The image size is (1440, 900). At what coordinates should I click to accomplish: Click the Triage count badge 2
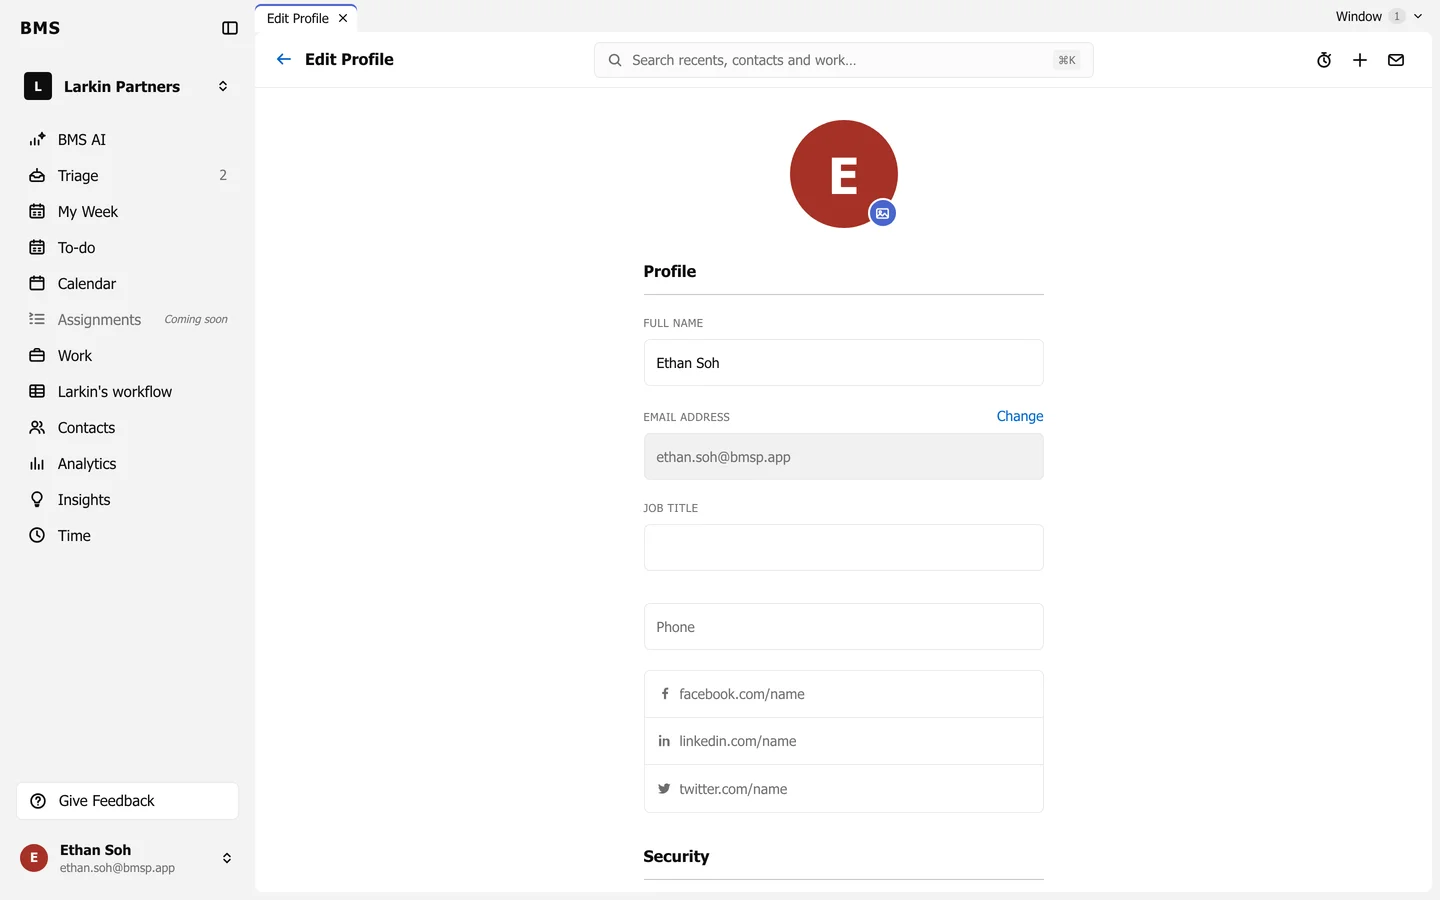point(223,175)
